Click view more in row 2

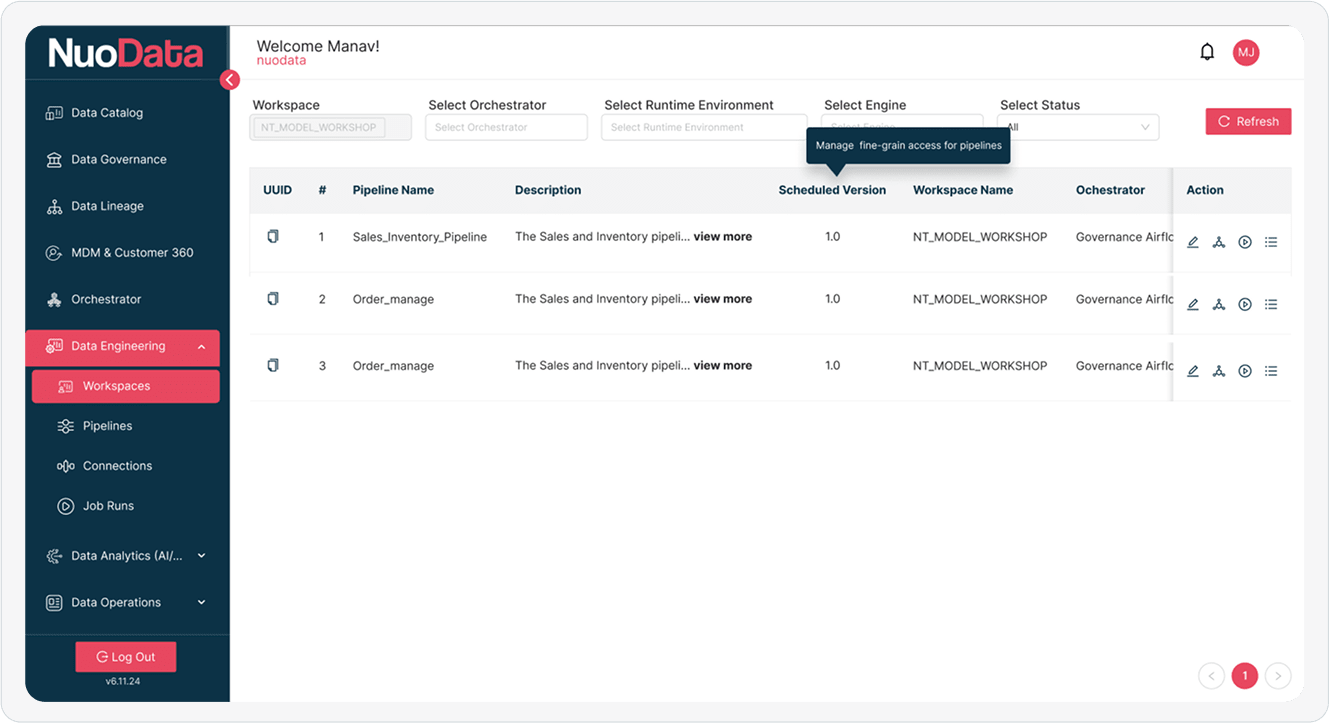722,299
